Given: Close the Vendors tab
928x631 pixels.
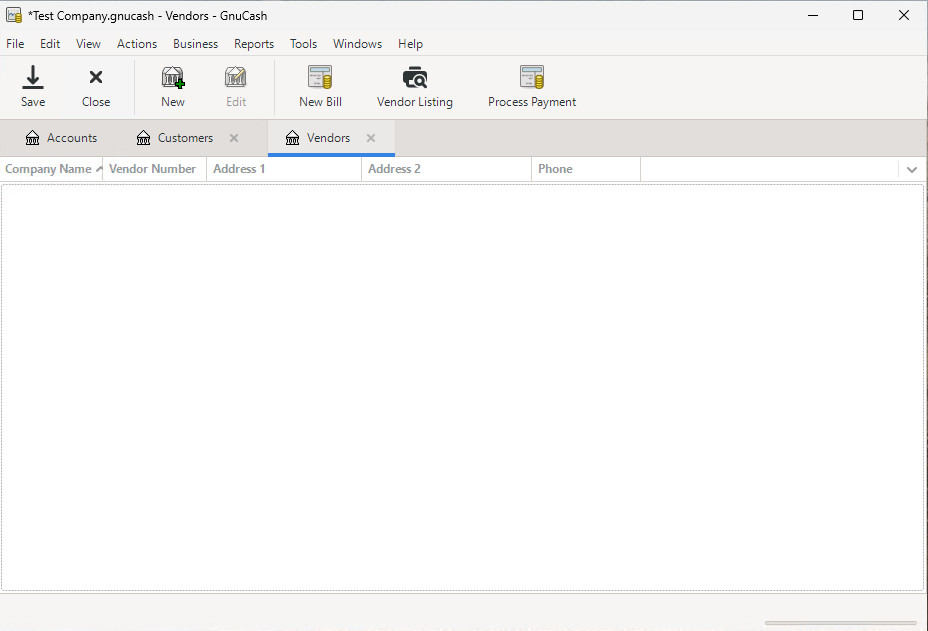Looking at the screenshot, I should coord(370,138).
